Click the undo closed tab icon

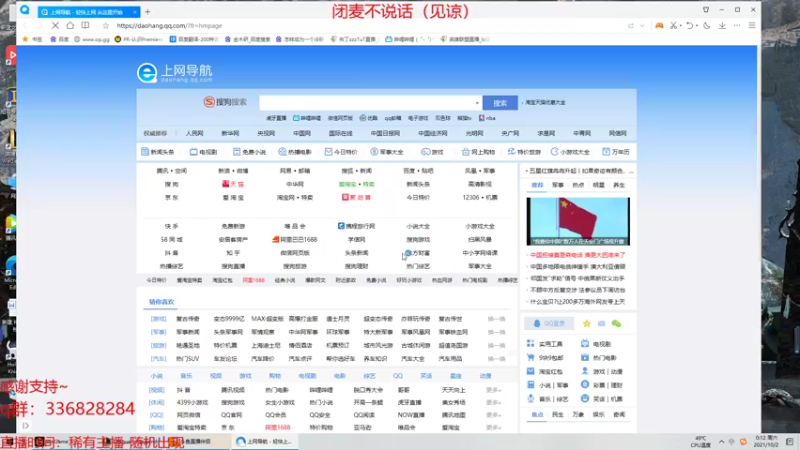click(689, 26)
